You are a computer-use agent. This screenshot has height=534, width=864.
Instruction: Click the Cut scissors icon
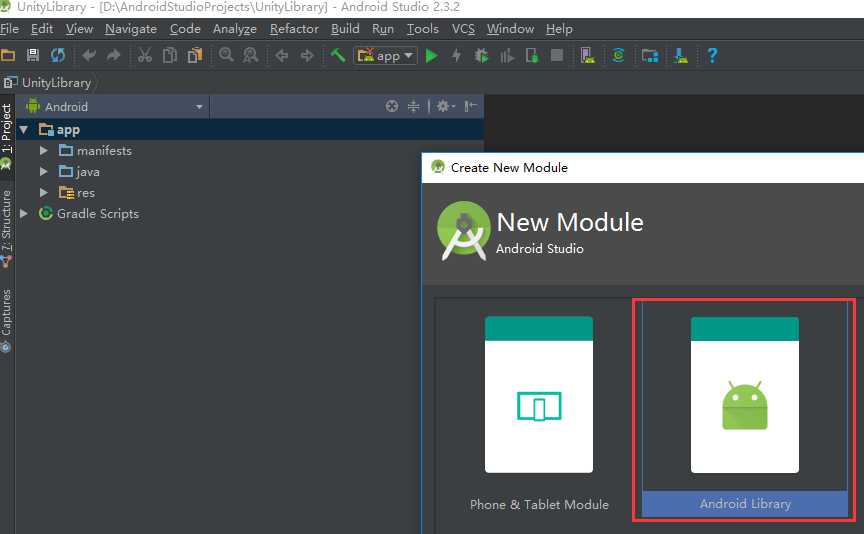(144, 55)
